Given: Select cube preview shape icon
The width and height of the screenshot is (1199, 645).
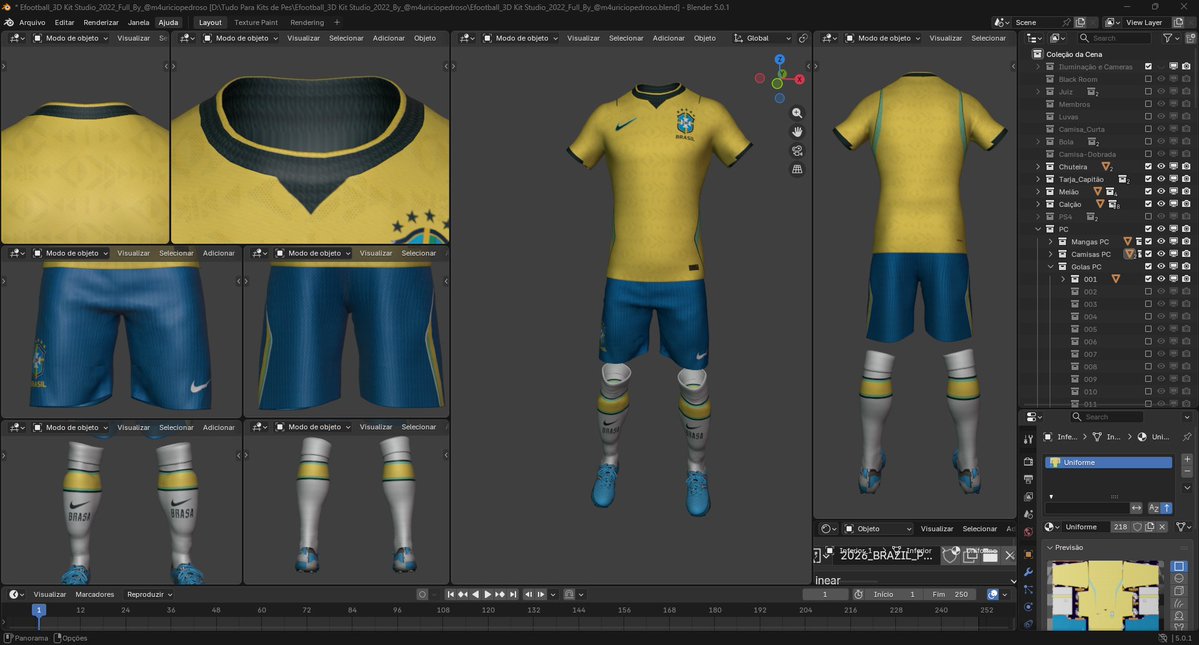Looking at the screenshot, I should pos(1179,591).
